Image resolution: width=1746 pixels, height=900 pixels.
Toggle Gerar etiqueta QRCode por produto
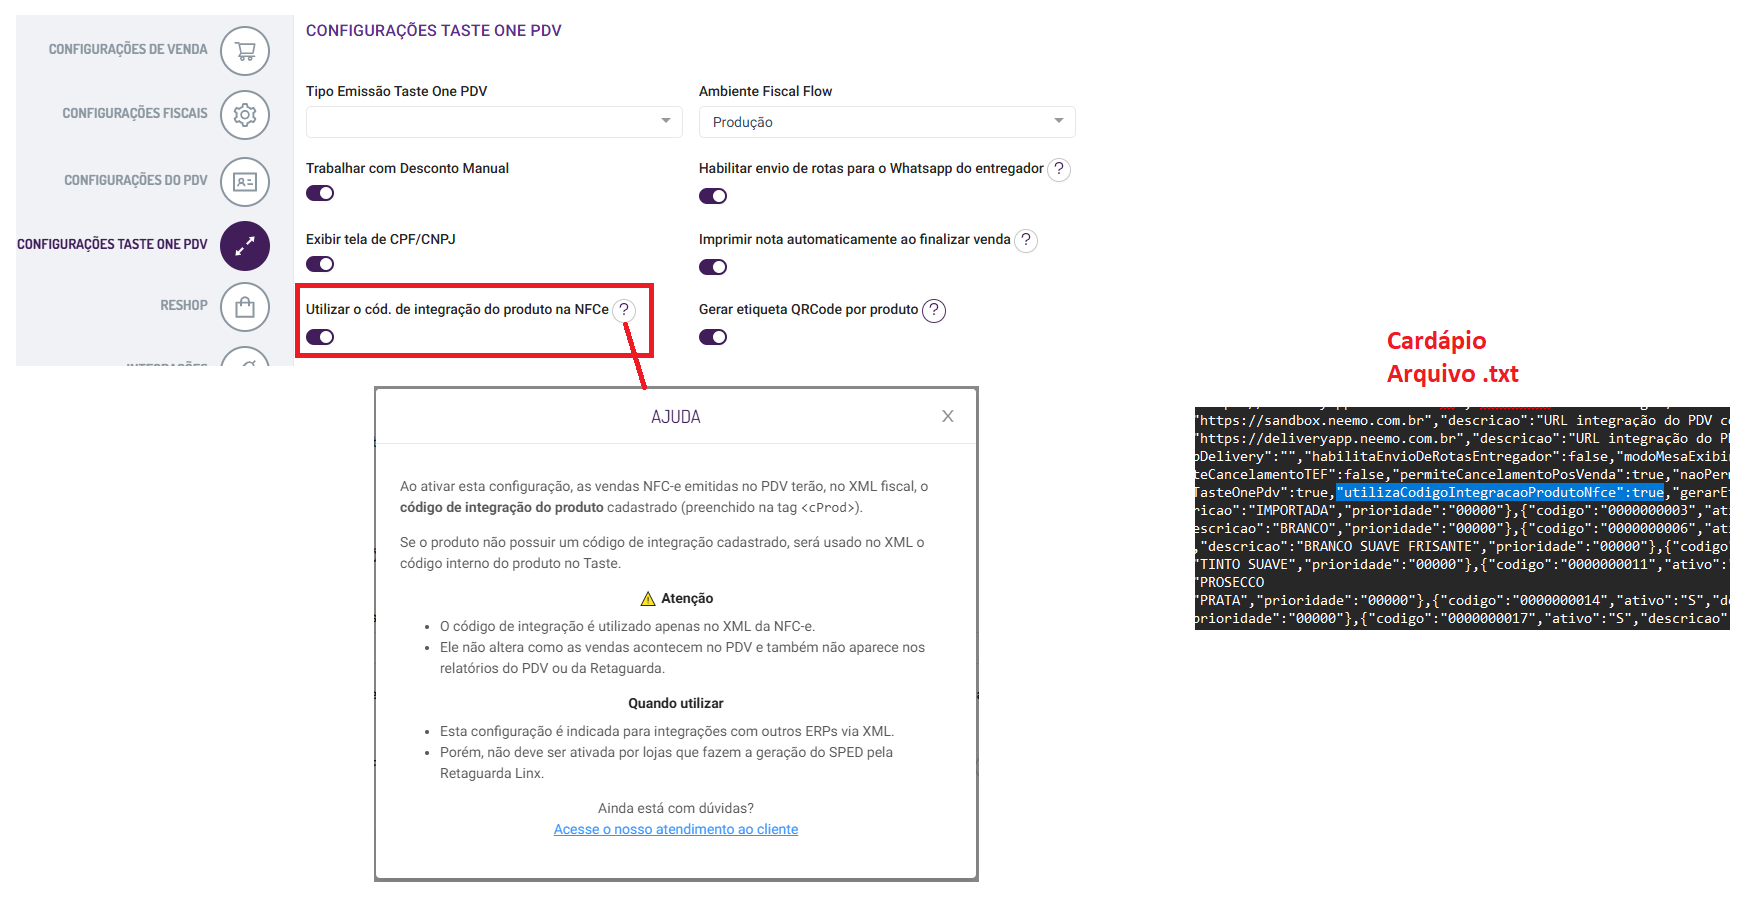pyautogui.click(x=713, y=337)
